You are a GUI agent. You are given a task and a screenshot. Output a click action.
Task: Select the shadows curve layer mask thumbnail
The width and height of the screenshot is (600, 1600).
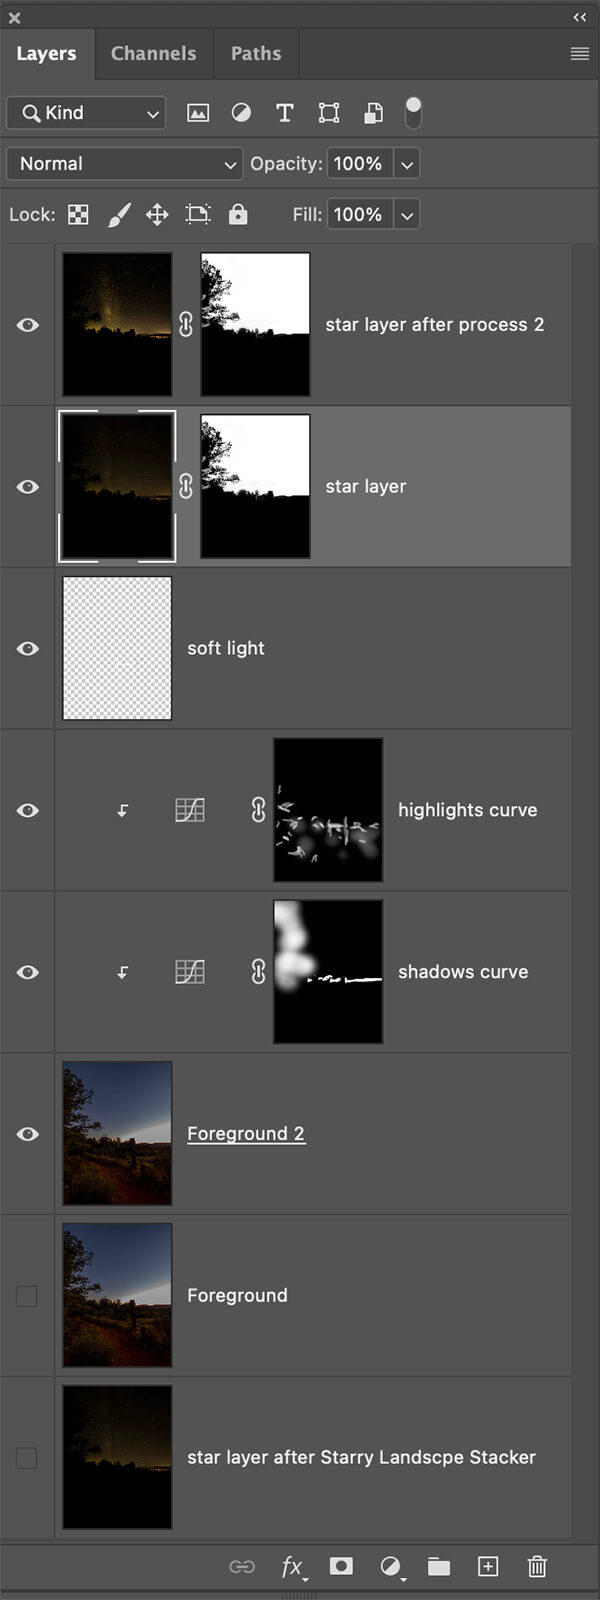328,972
